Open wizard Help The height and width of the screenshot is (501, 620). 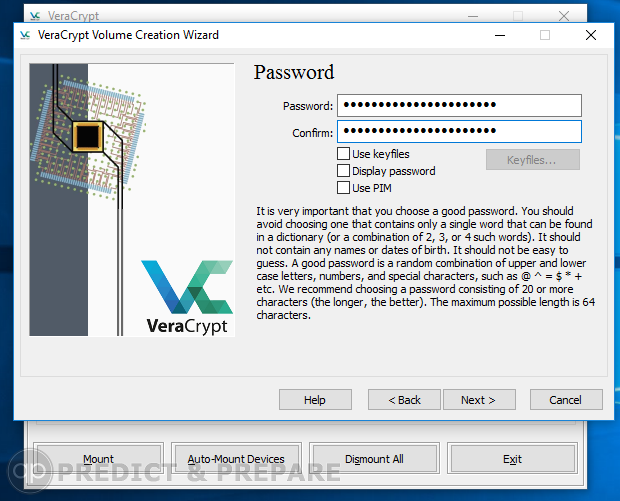click(315, 400)
